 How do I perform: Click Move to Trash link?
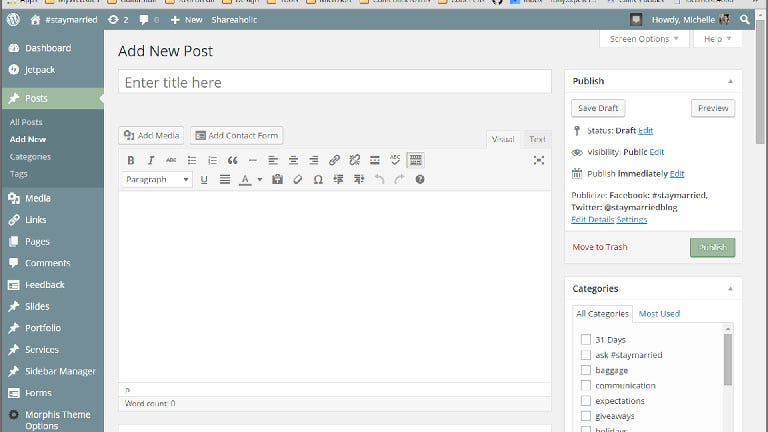600,247
